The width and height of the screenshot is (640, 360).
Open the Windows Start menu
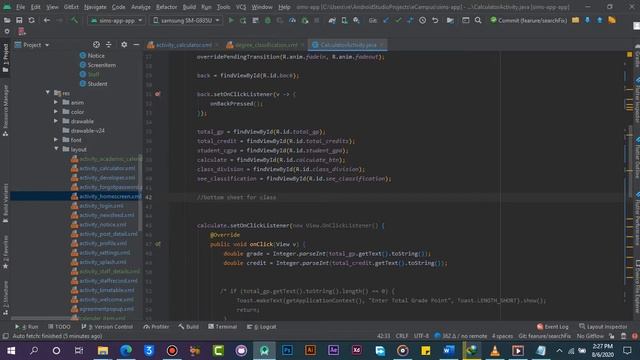pos(11,350)
